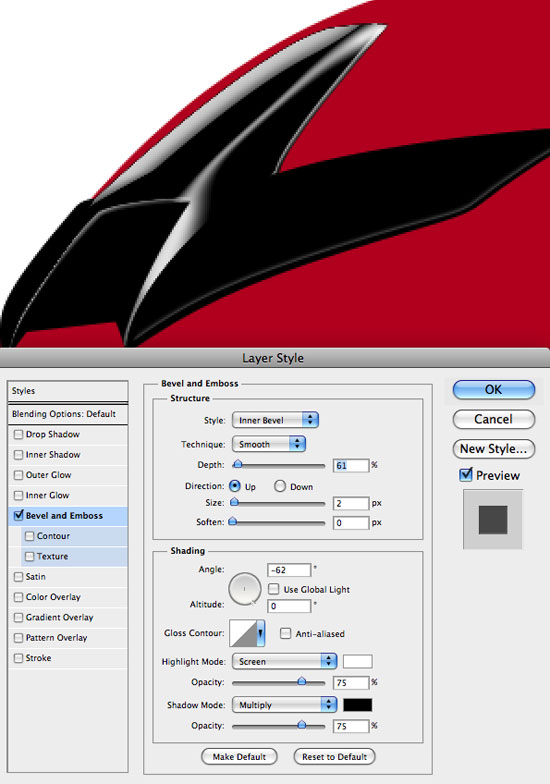
Task: Click the New Style... button
Action: pos(494,448)
